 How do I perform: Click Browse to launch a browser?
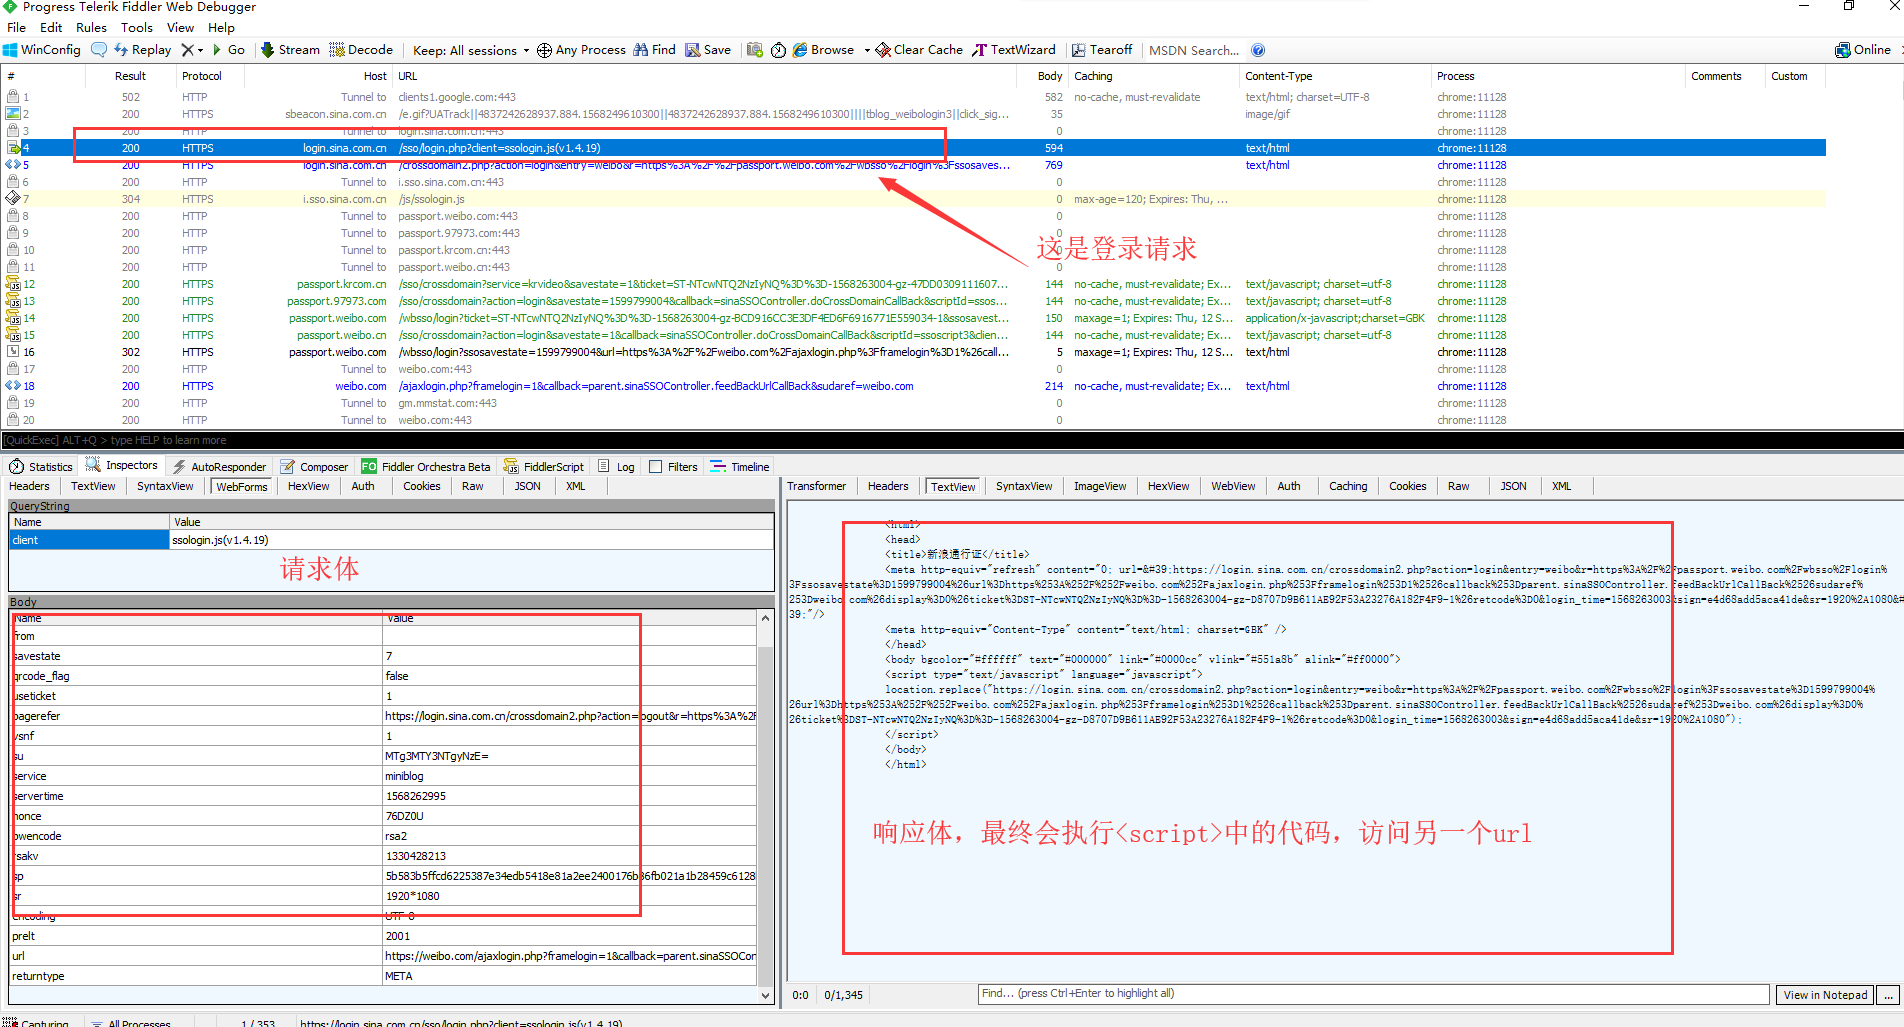[x=824, y=50]
